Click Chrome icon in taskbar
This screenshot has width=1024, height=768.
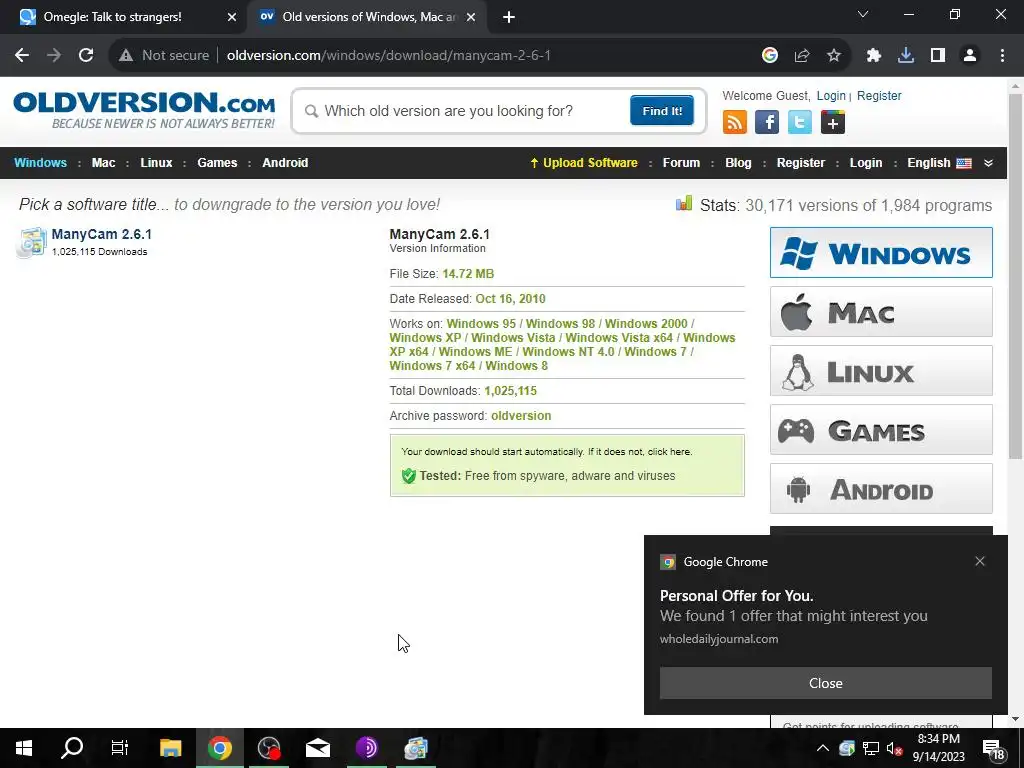coord(220,748)
